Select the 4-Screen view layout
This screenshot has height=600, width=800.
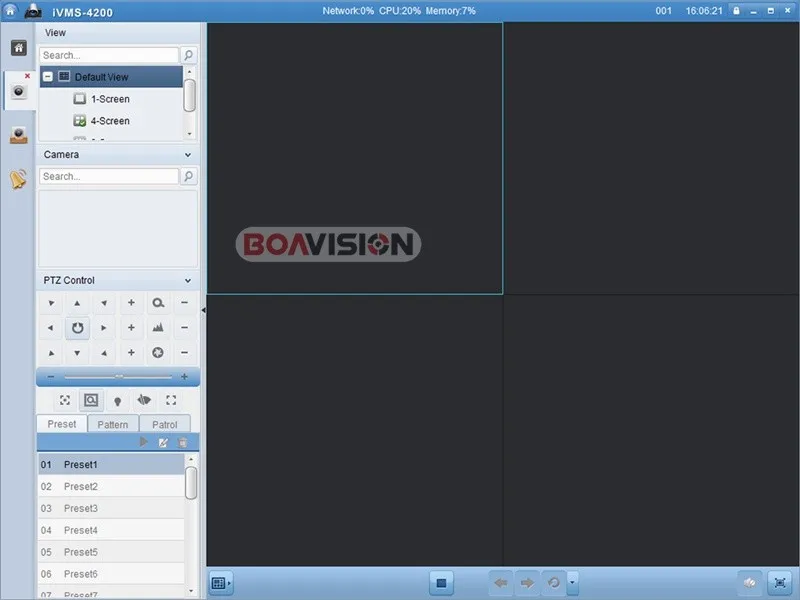tap(110, 121)
